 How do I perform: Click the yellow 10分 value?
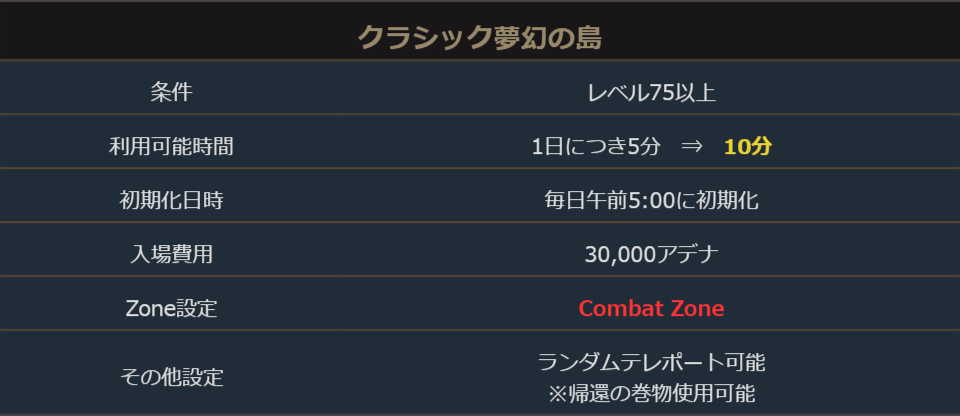[748, 146]
